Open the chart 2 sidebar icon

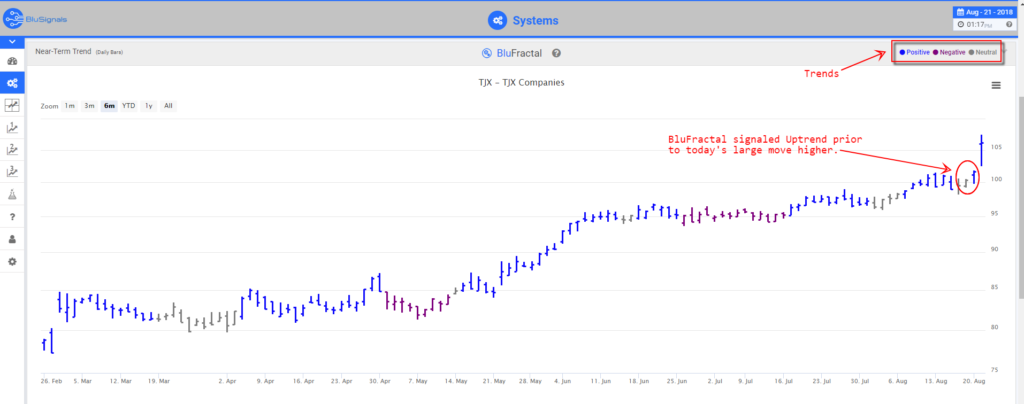click(12, 149)
